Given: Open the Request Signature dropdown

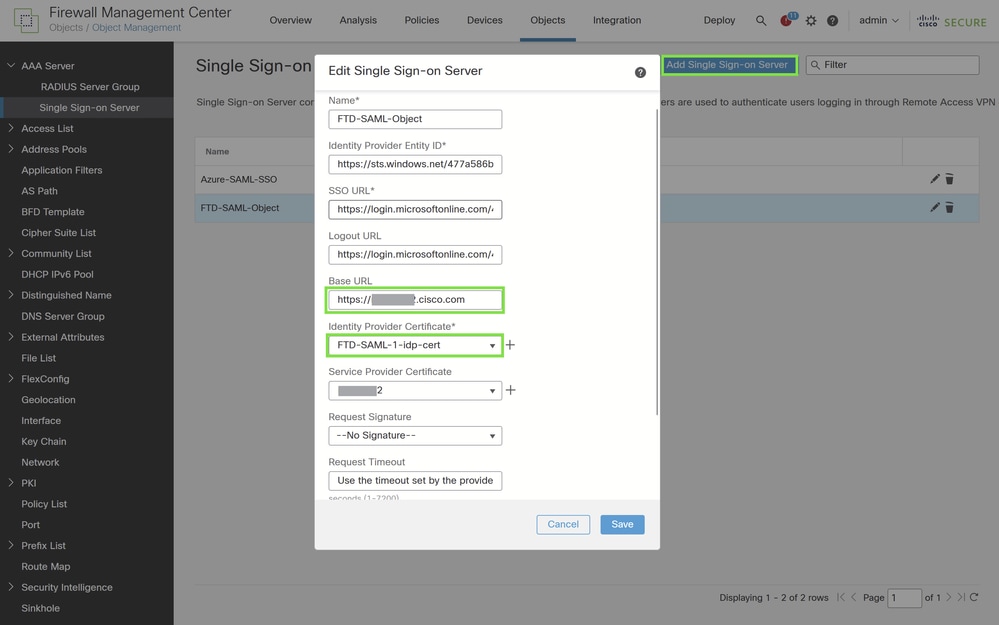Looking at the screenshot, I should coord(415,436).
